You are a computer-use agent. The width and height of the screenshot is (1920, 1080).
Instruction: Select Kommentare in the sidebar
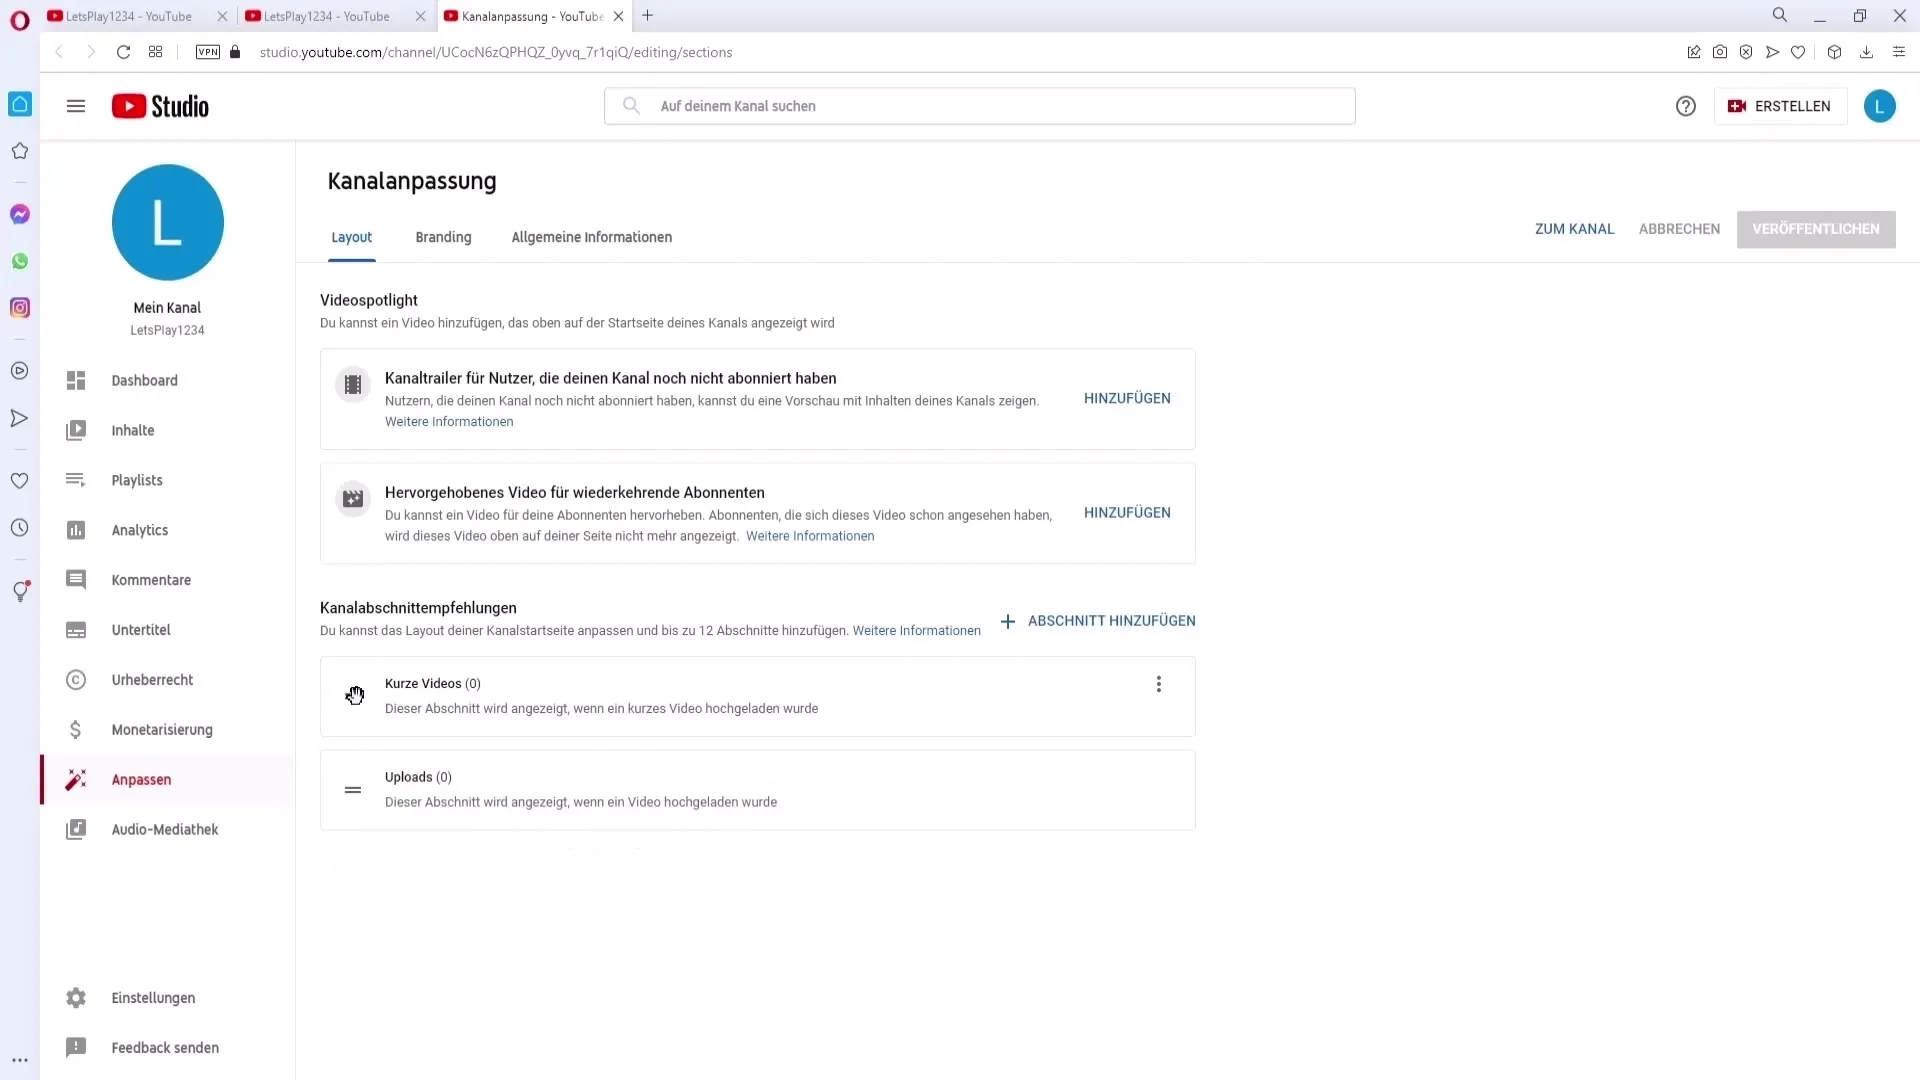coord(150,579)
